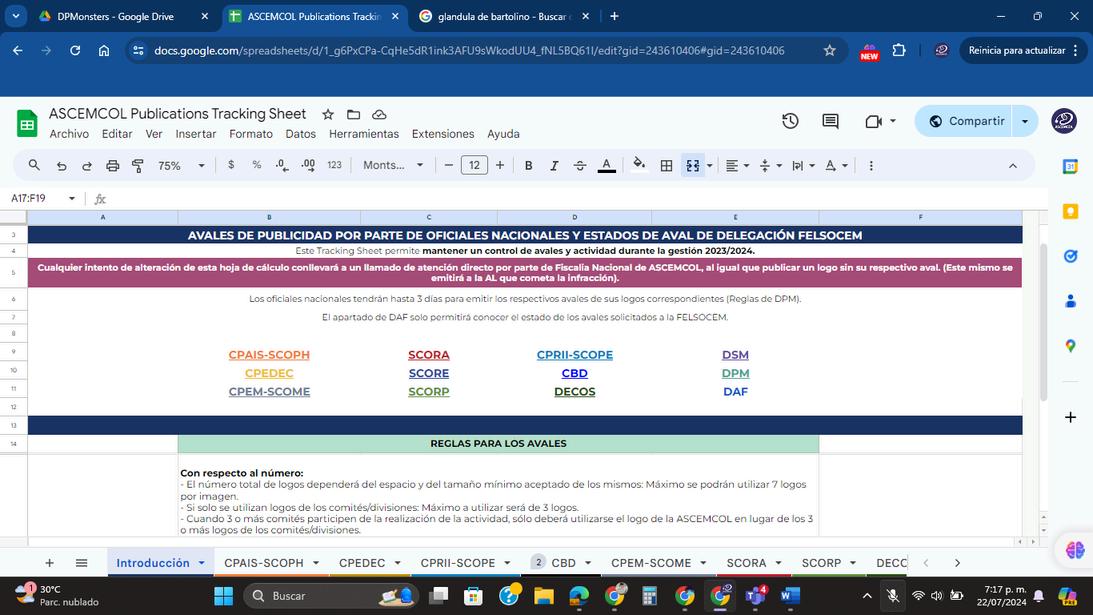
Task: Open Contacts side panel
Action: point(1070,301)
